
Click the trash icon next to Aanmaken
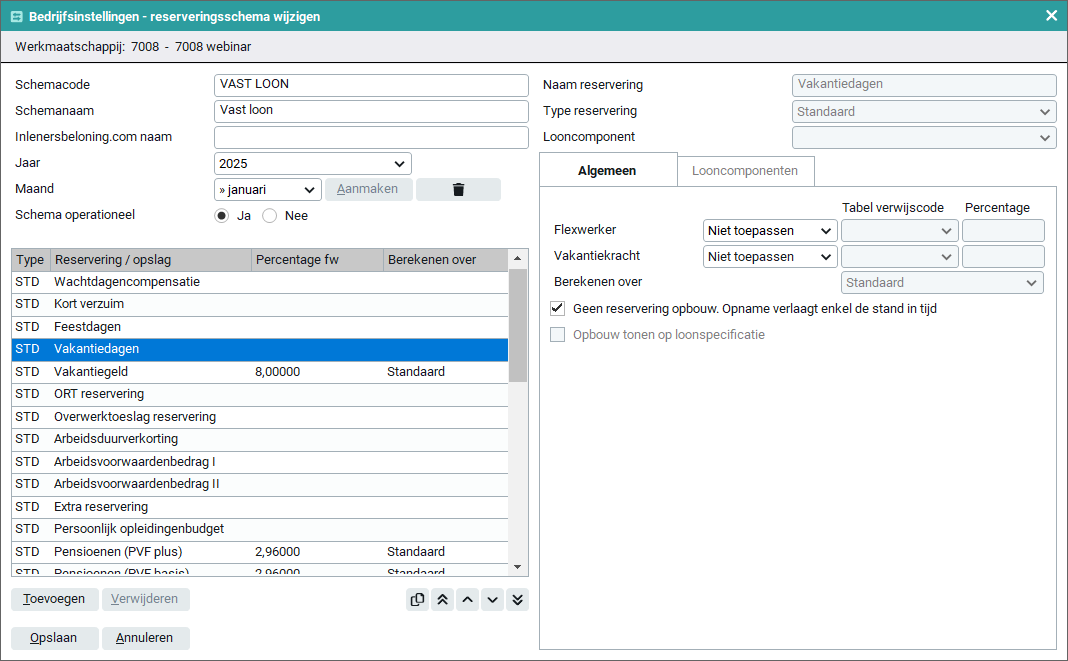458,190
